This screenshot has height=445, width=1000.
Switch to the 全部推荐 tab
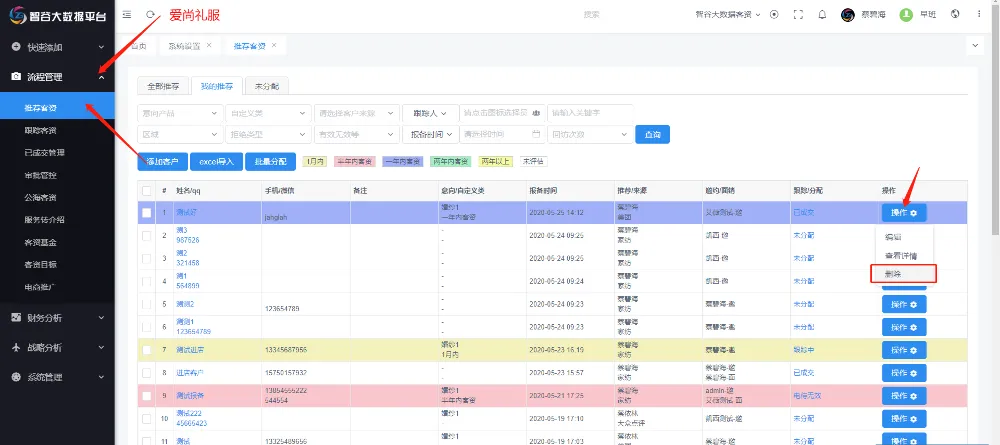tap(162, 85)
